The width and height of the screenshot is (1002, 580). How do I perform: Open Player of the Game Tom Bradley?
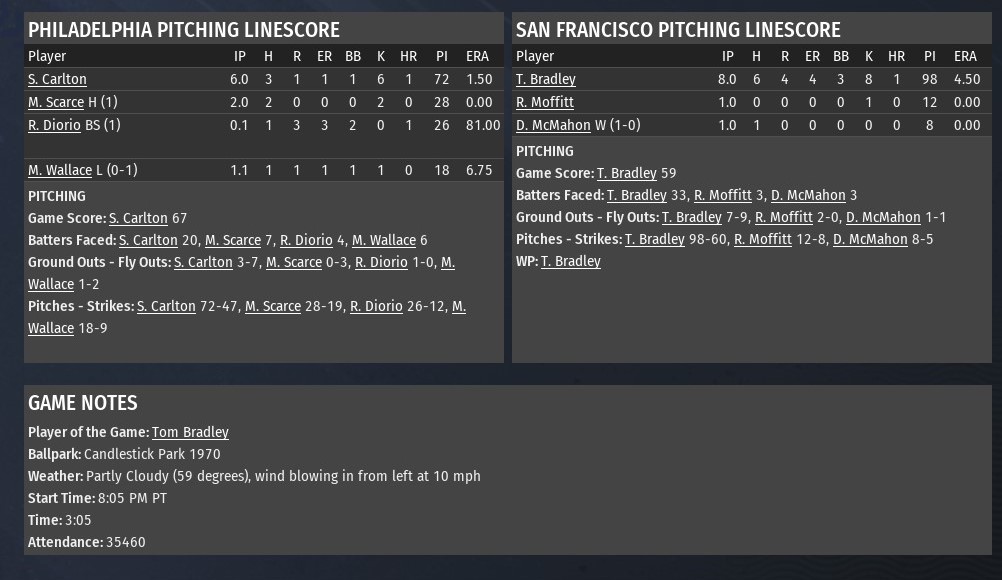coord(190,432)
